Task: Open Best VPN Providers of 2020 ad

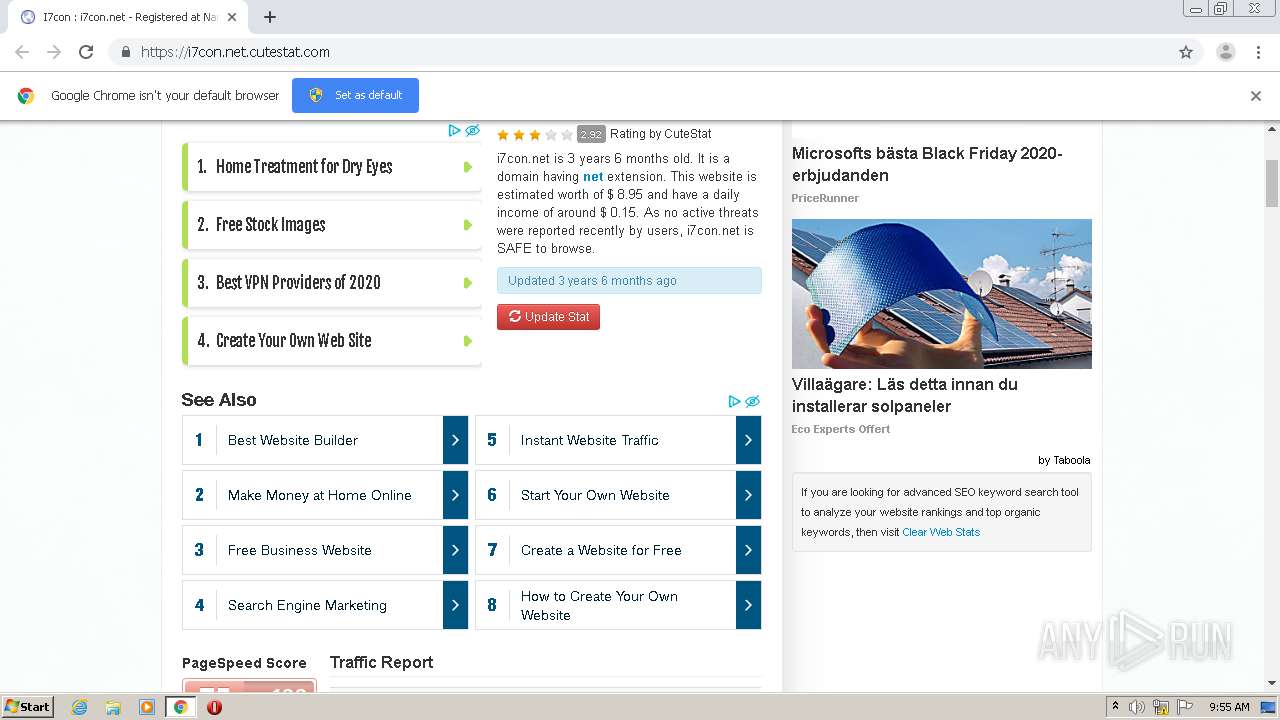Action: [332, 283]
